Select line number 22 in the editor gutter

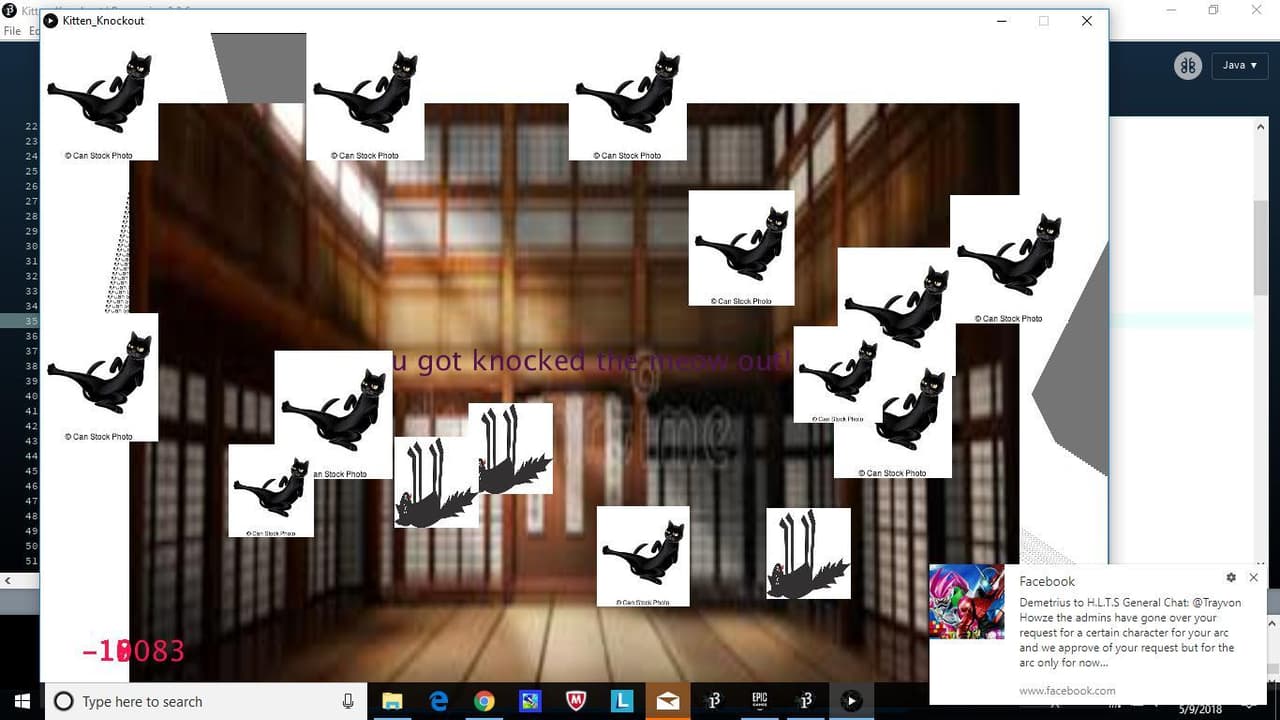coord(31,126)
